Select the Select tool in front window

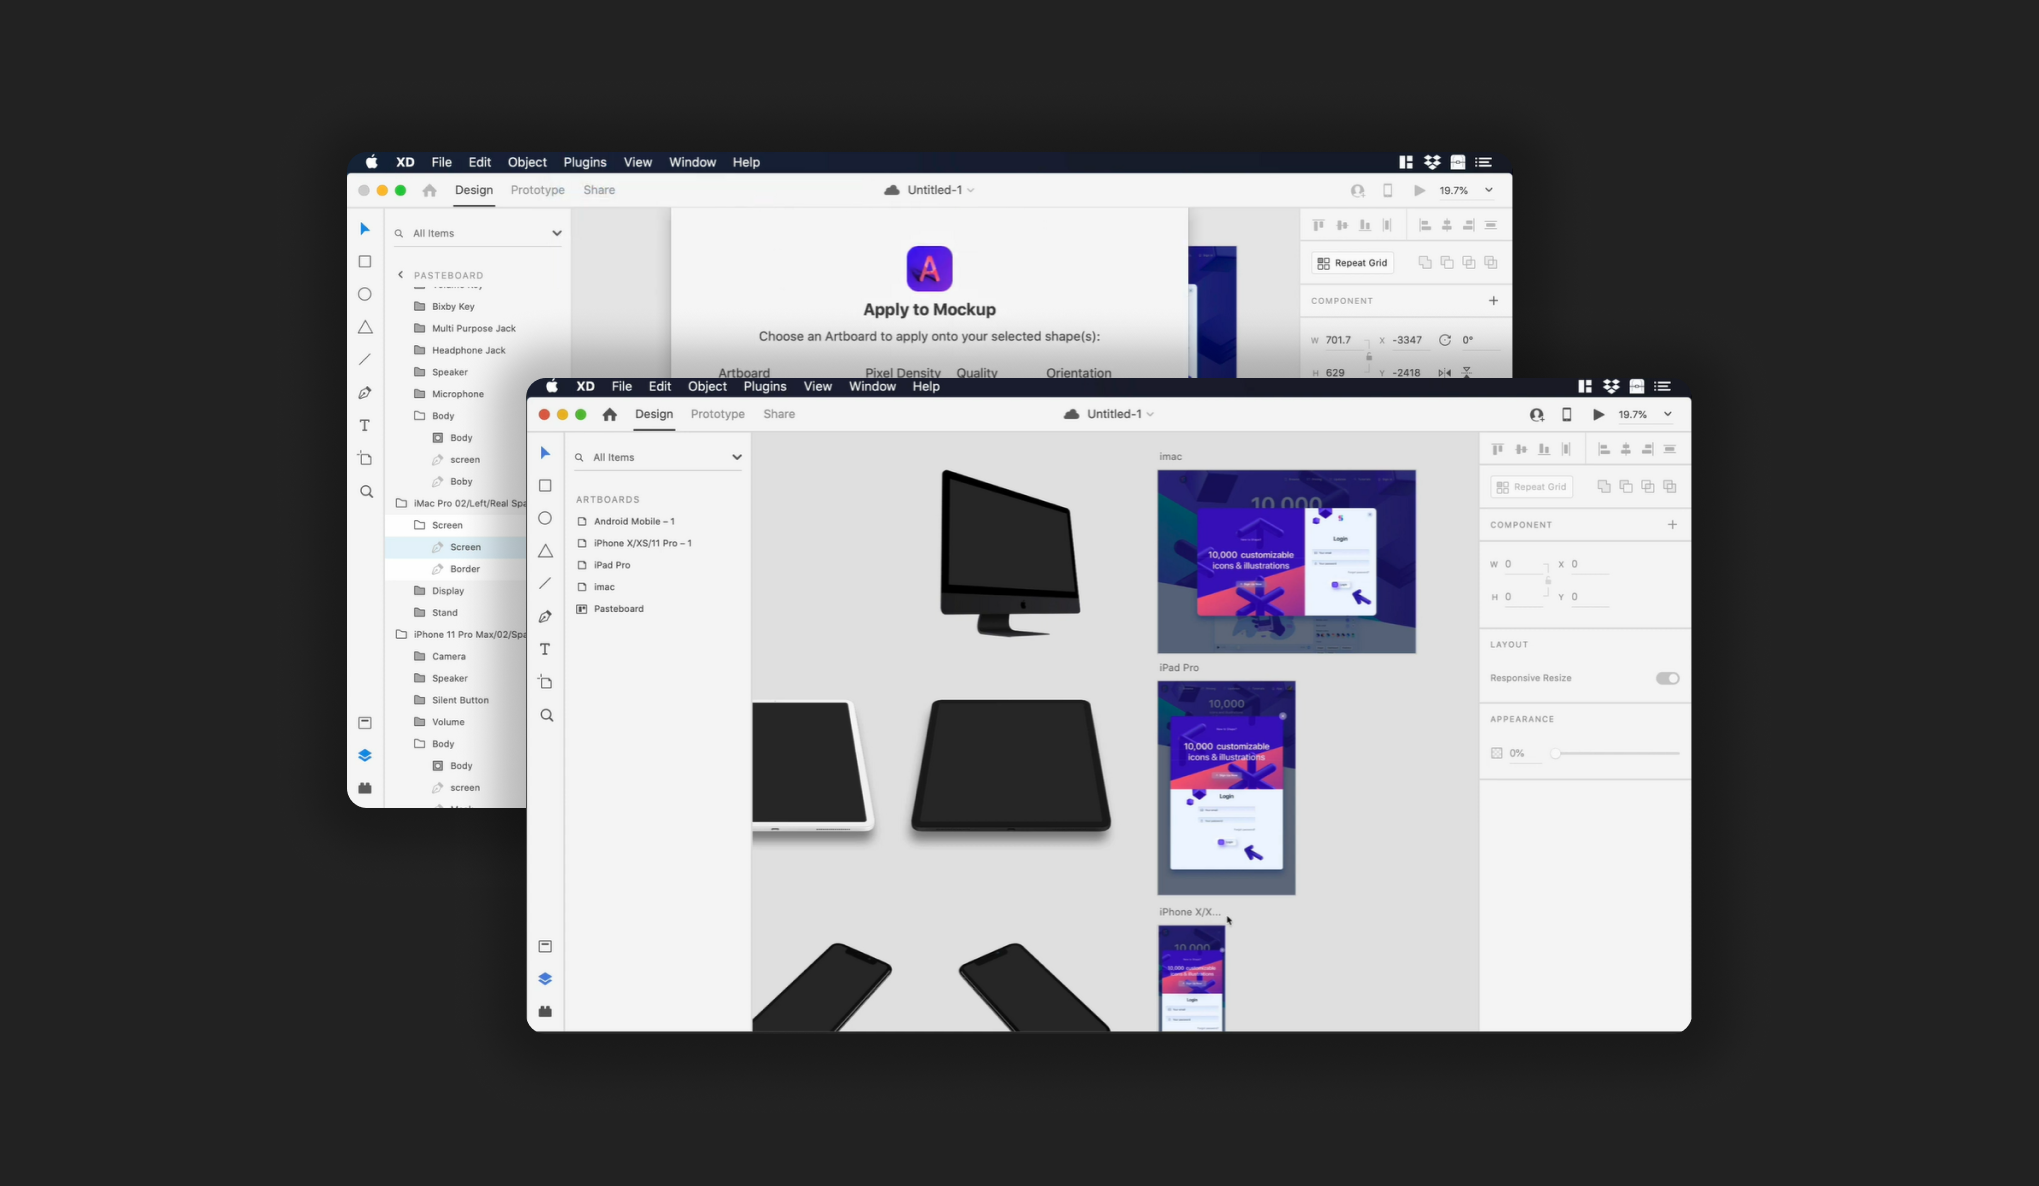(x=545, y=453)
